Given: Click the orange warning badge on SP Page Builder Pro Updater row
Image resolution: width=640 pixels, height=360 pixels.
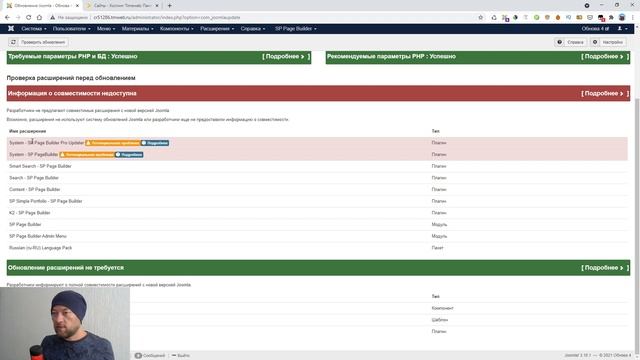Looking at the screenshot, I should 113,143.
